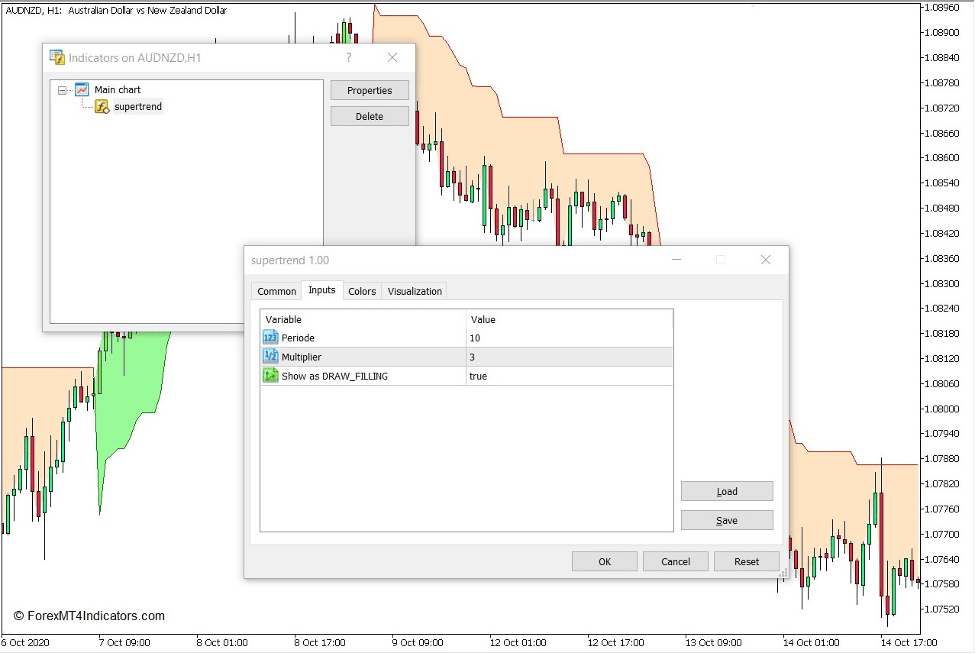Click the supertrend function icon in the tree
This screenshot has height=654, width=977.
(102, 107)
